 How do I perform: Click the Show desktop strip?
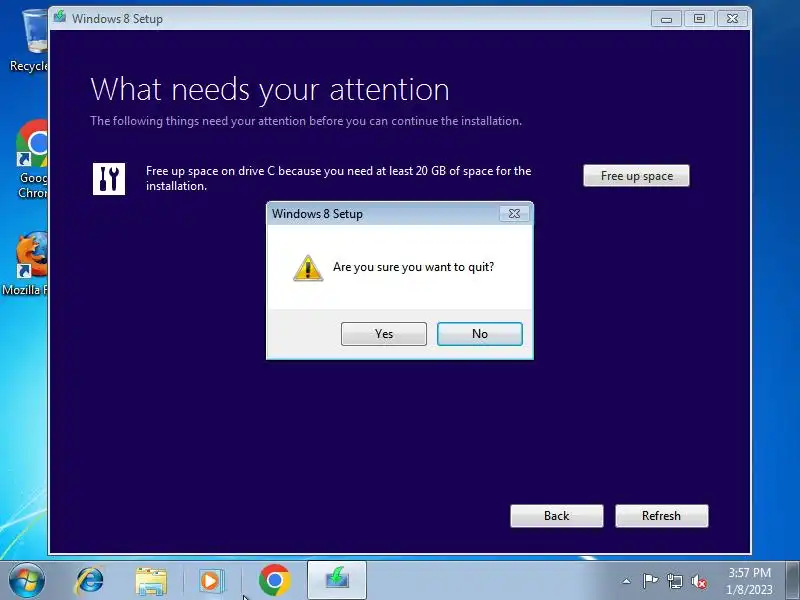click(793, 581)
